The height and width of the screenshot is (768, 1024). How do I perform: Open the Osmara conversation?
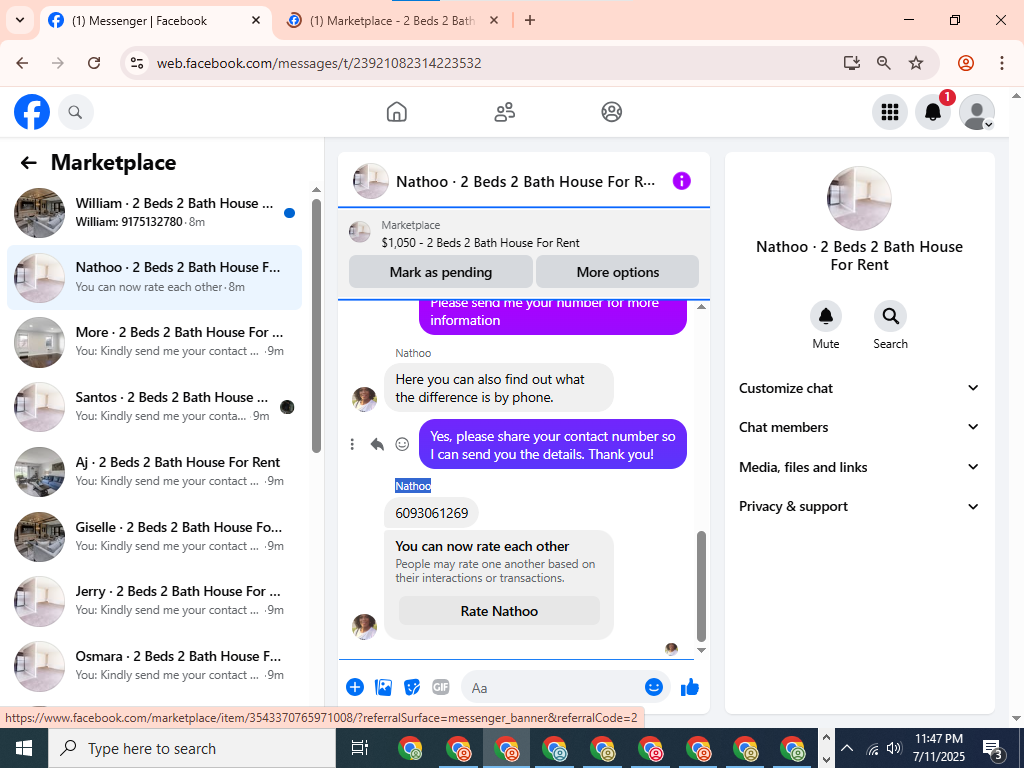click(155, 665)
